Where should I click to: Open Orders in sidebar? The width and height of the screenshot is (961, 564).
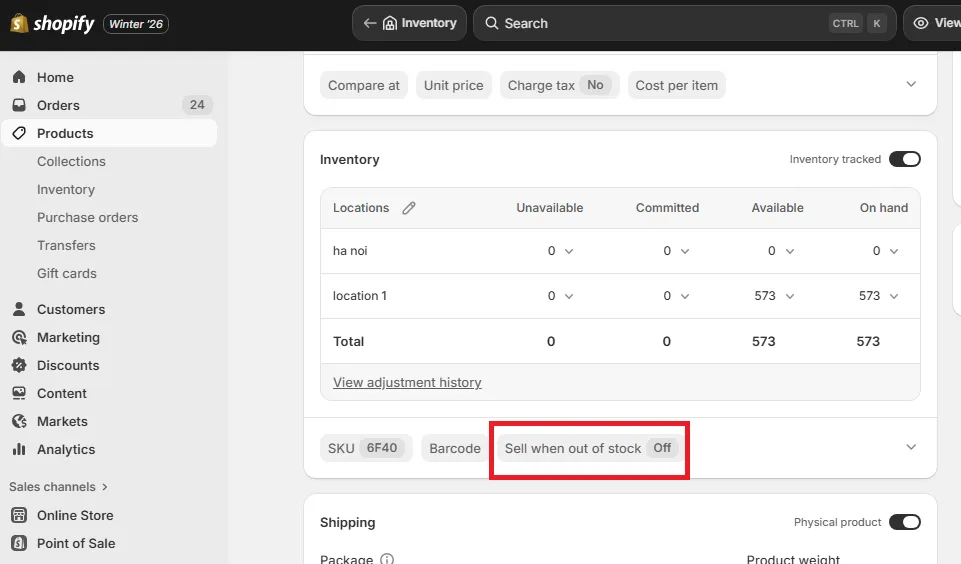click(x=58, y=105)
